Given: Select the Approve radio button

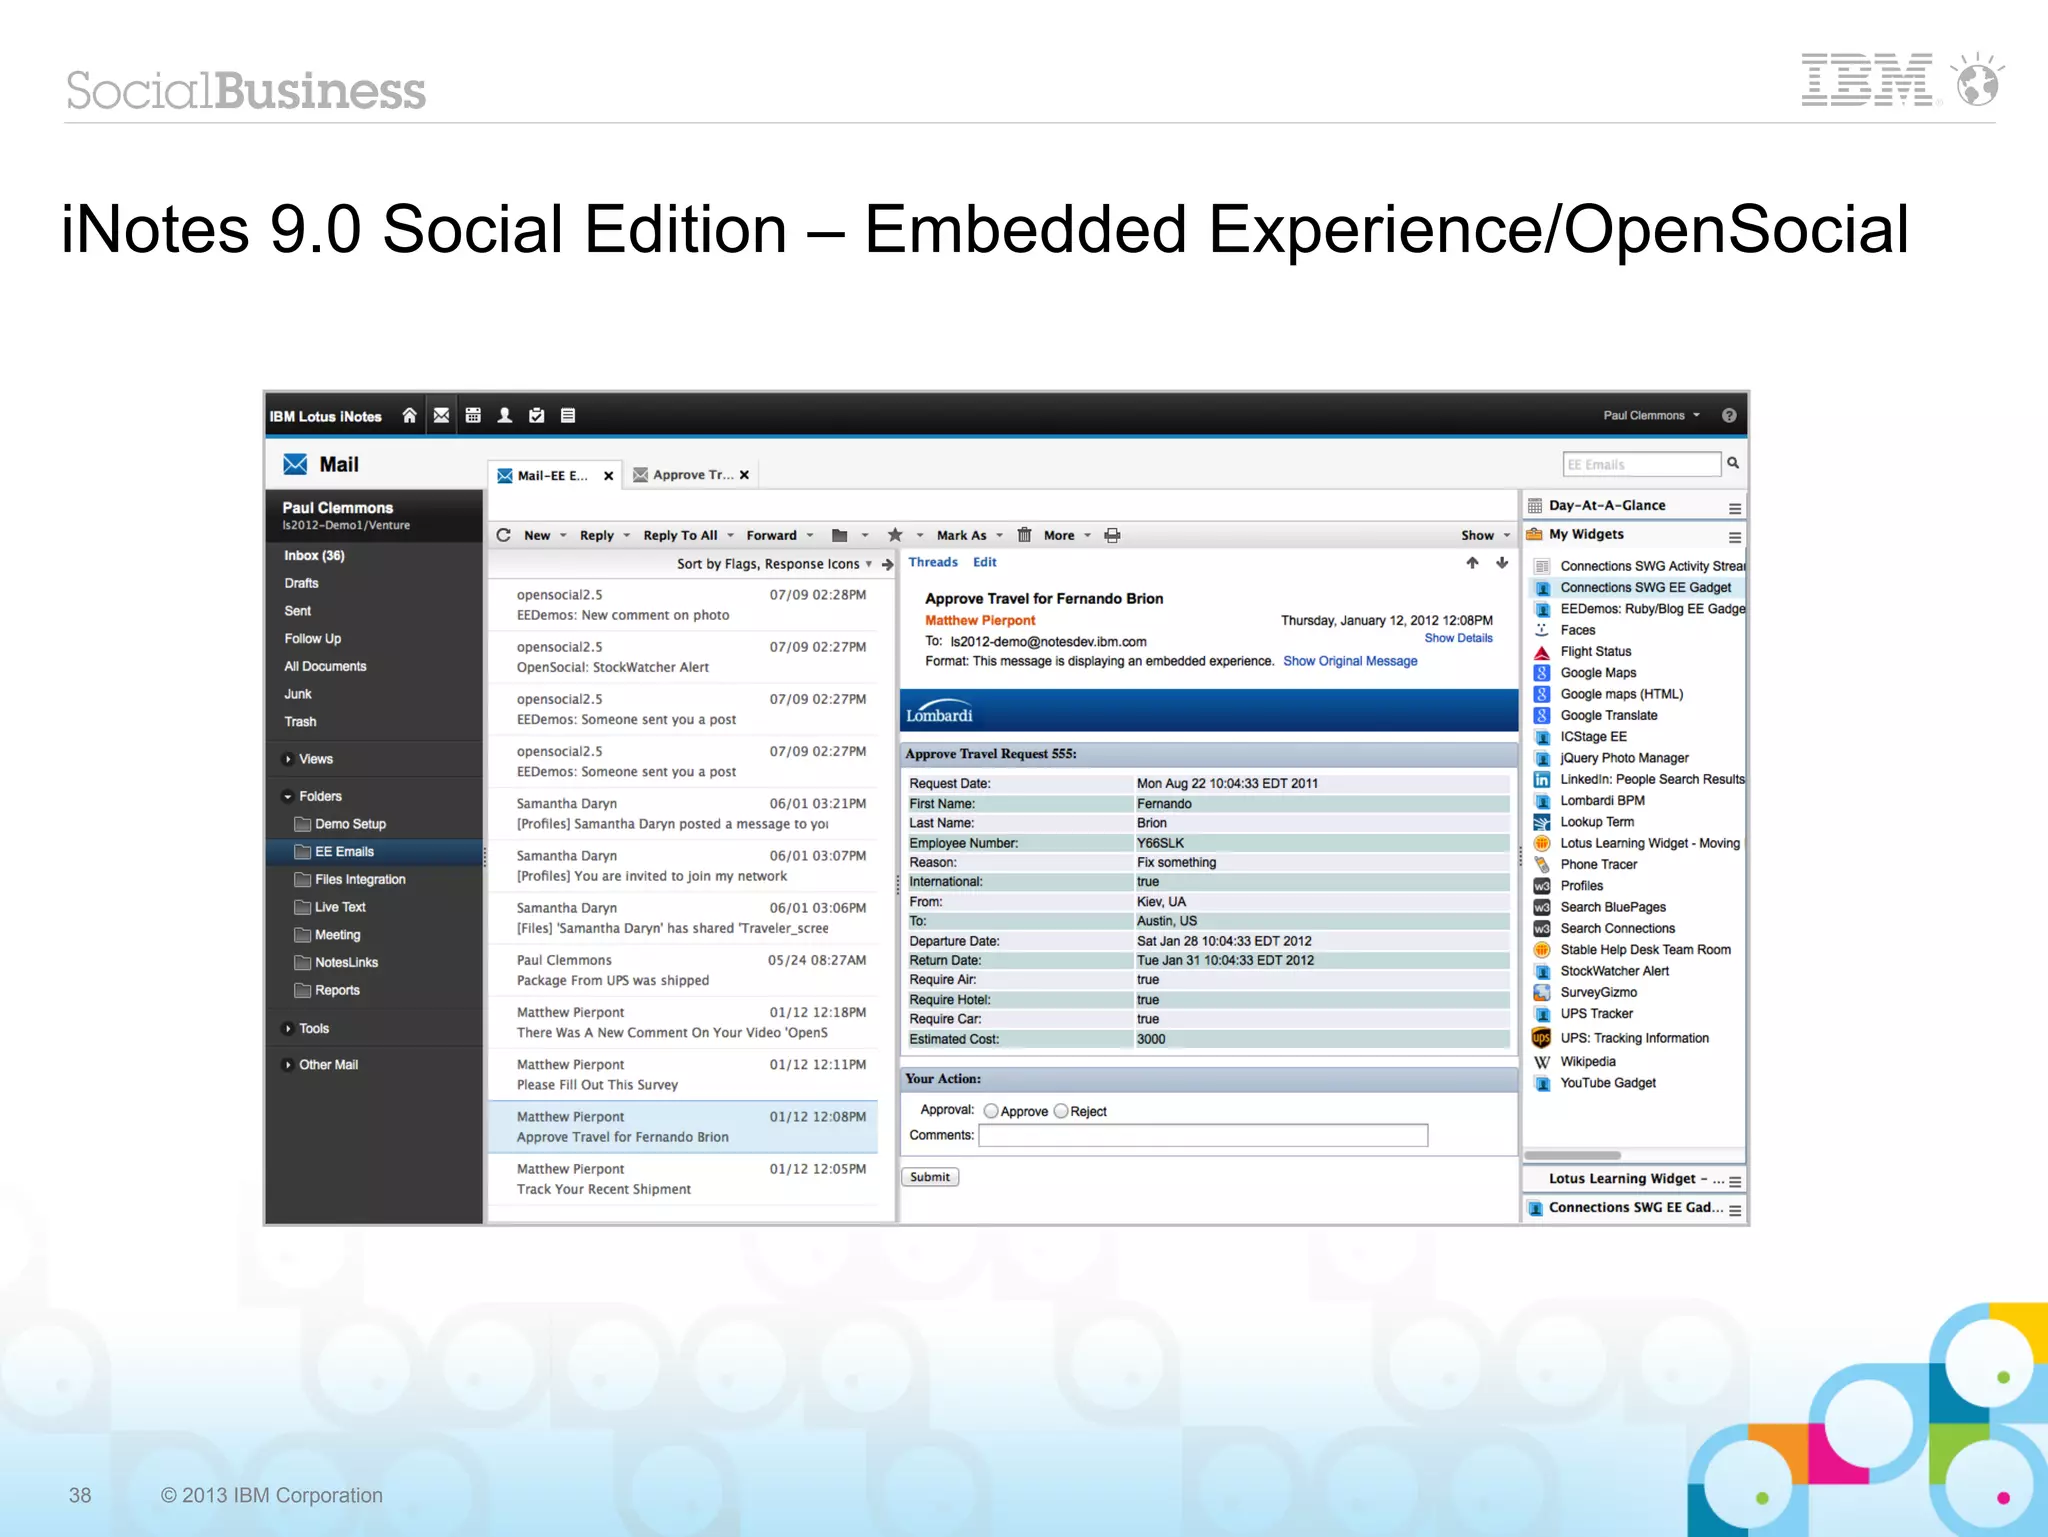Looking at the screenshot, I should pos(991,1111).
